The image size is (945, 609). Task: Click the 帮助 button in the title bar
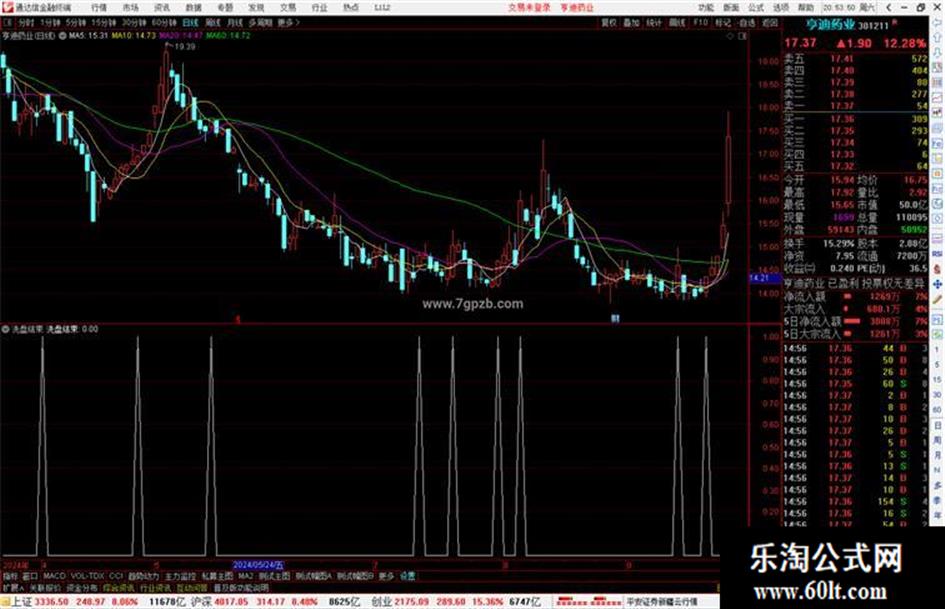pyautogui.click(x=806, y=7)
